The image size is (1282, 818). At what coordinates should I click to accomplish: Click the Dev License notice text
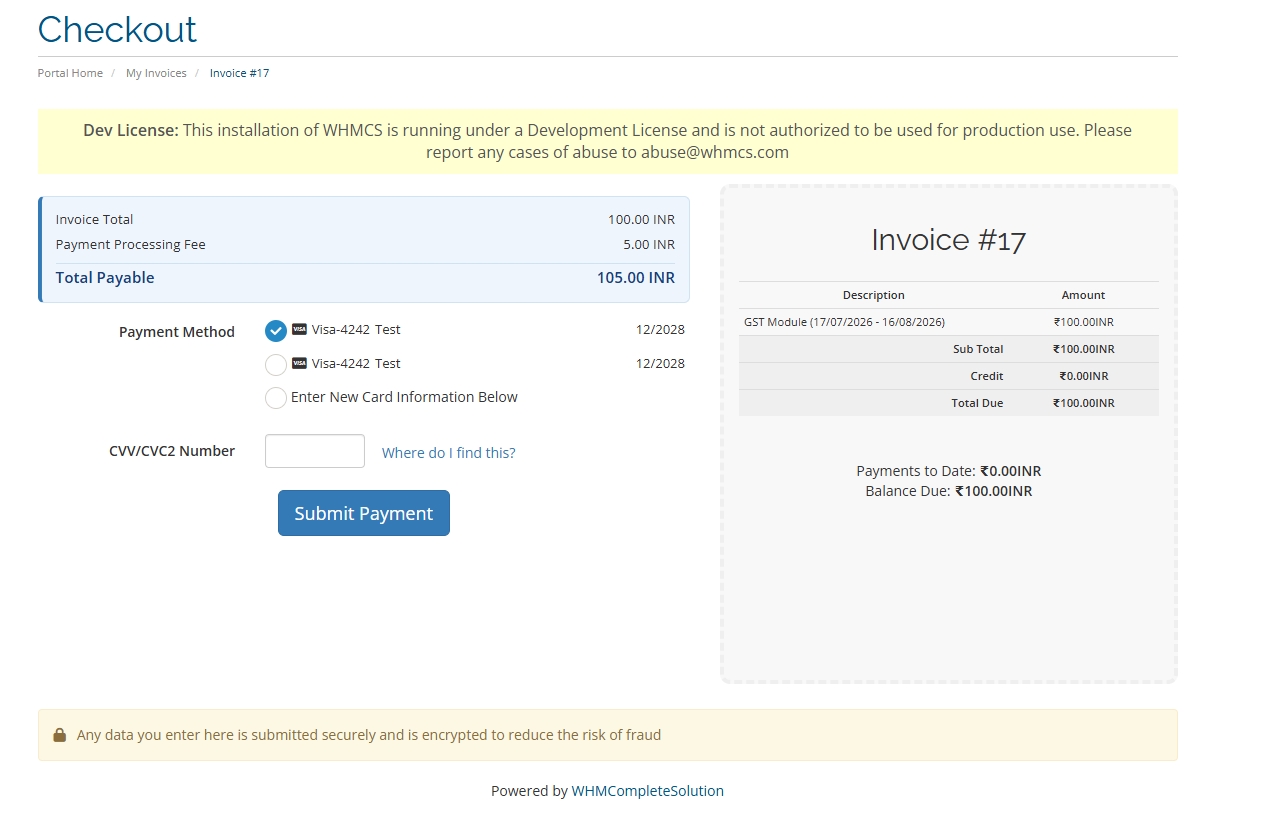[x=608, y=141]
